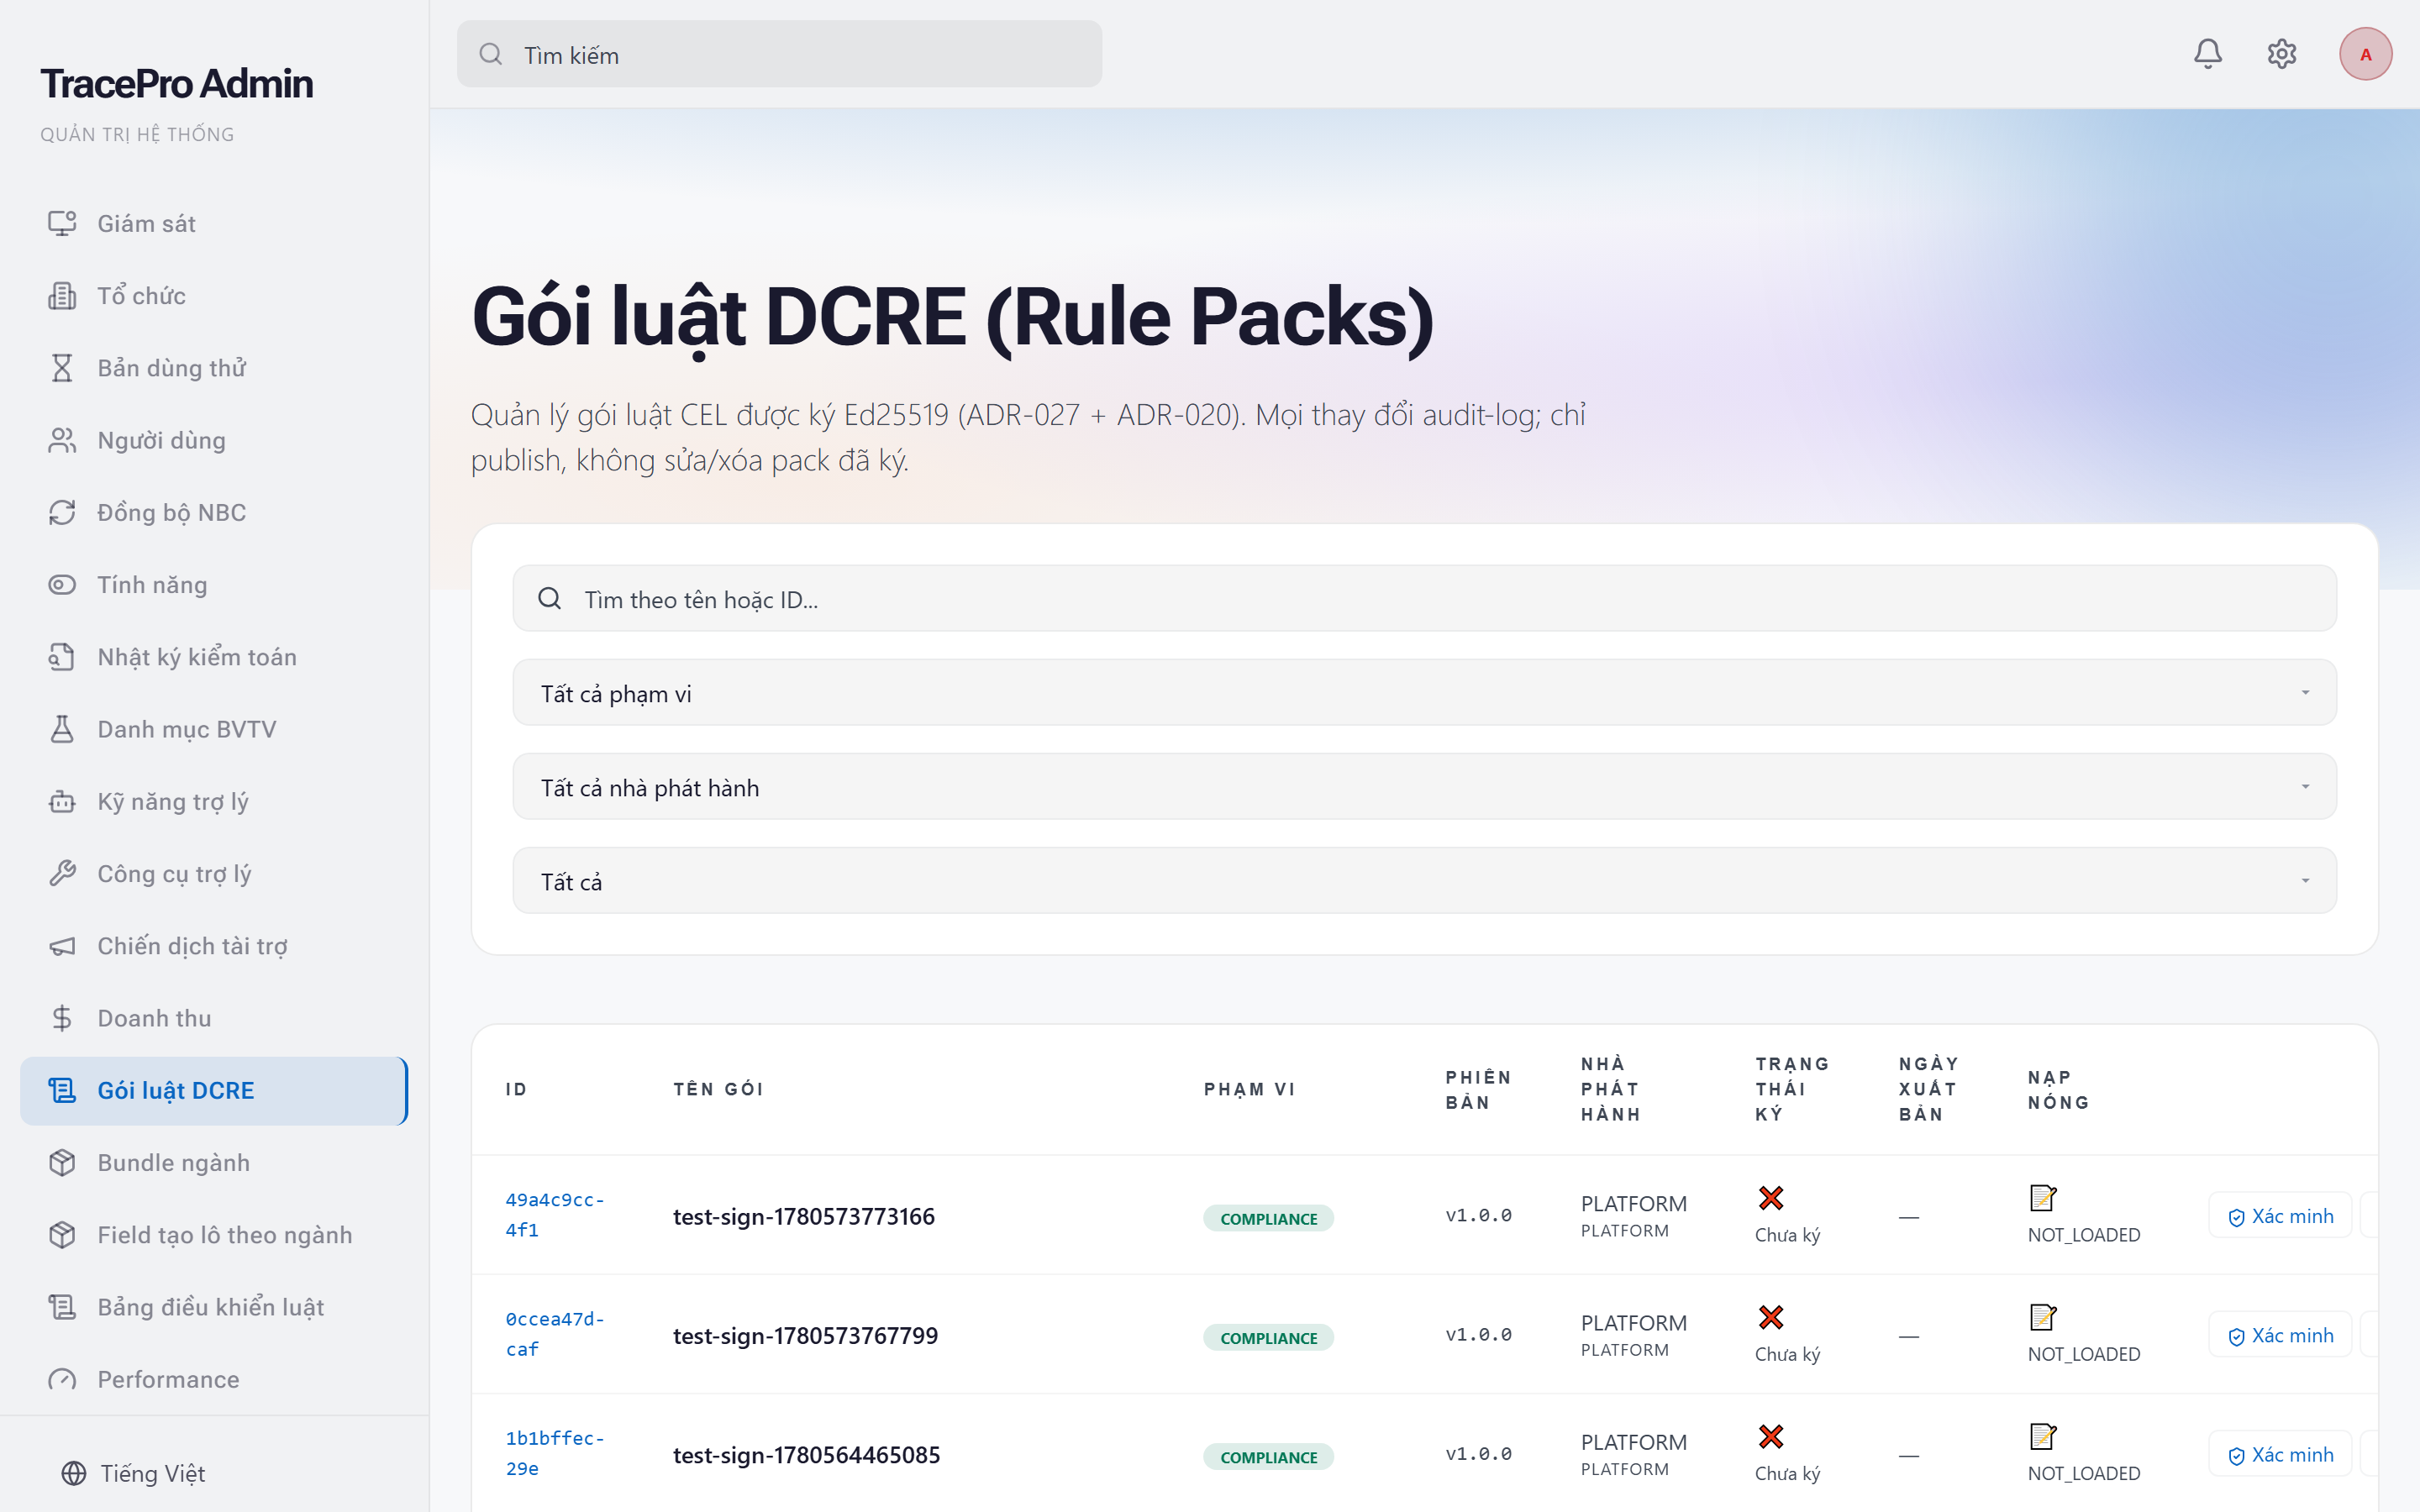Click the Tìm theo tên hoặc ID field
This screenshot has height=1512, width=2420.
(1424, 599)
